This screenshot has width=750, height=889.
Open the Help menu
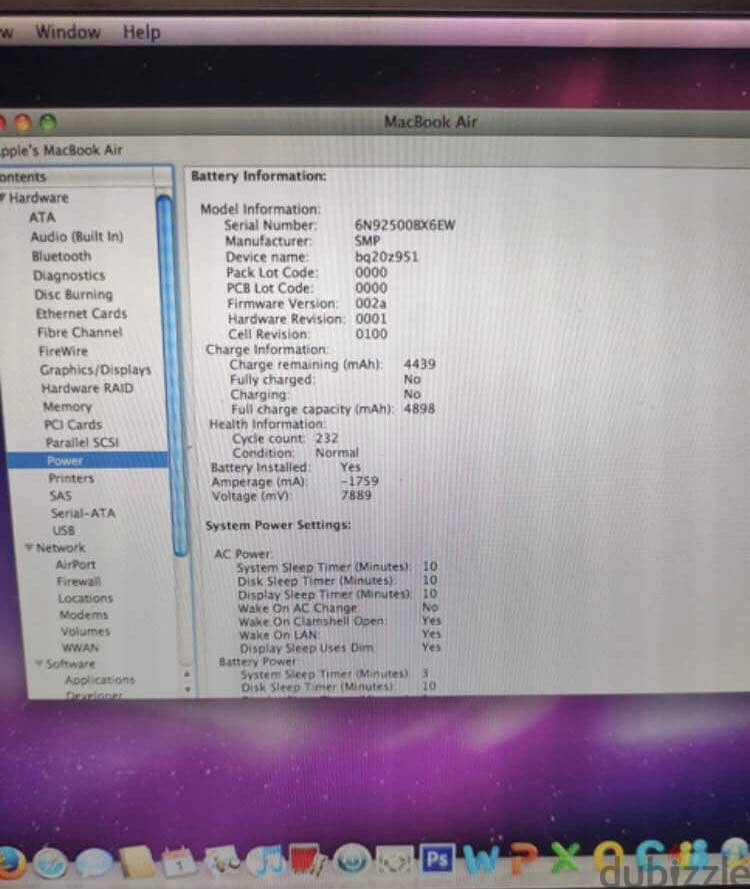142,32
